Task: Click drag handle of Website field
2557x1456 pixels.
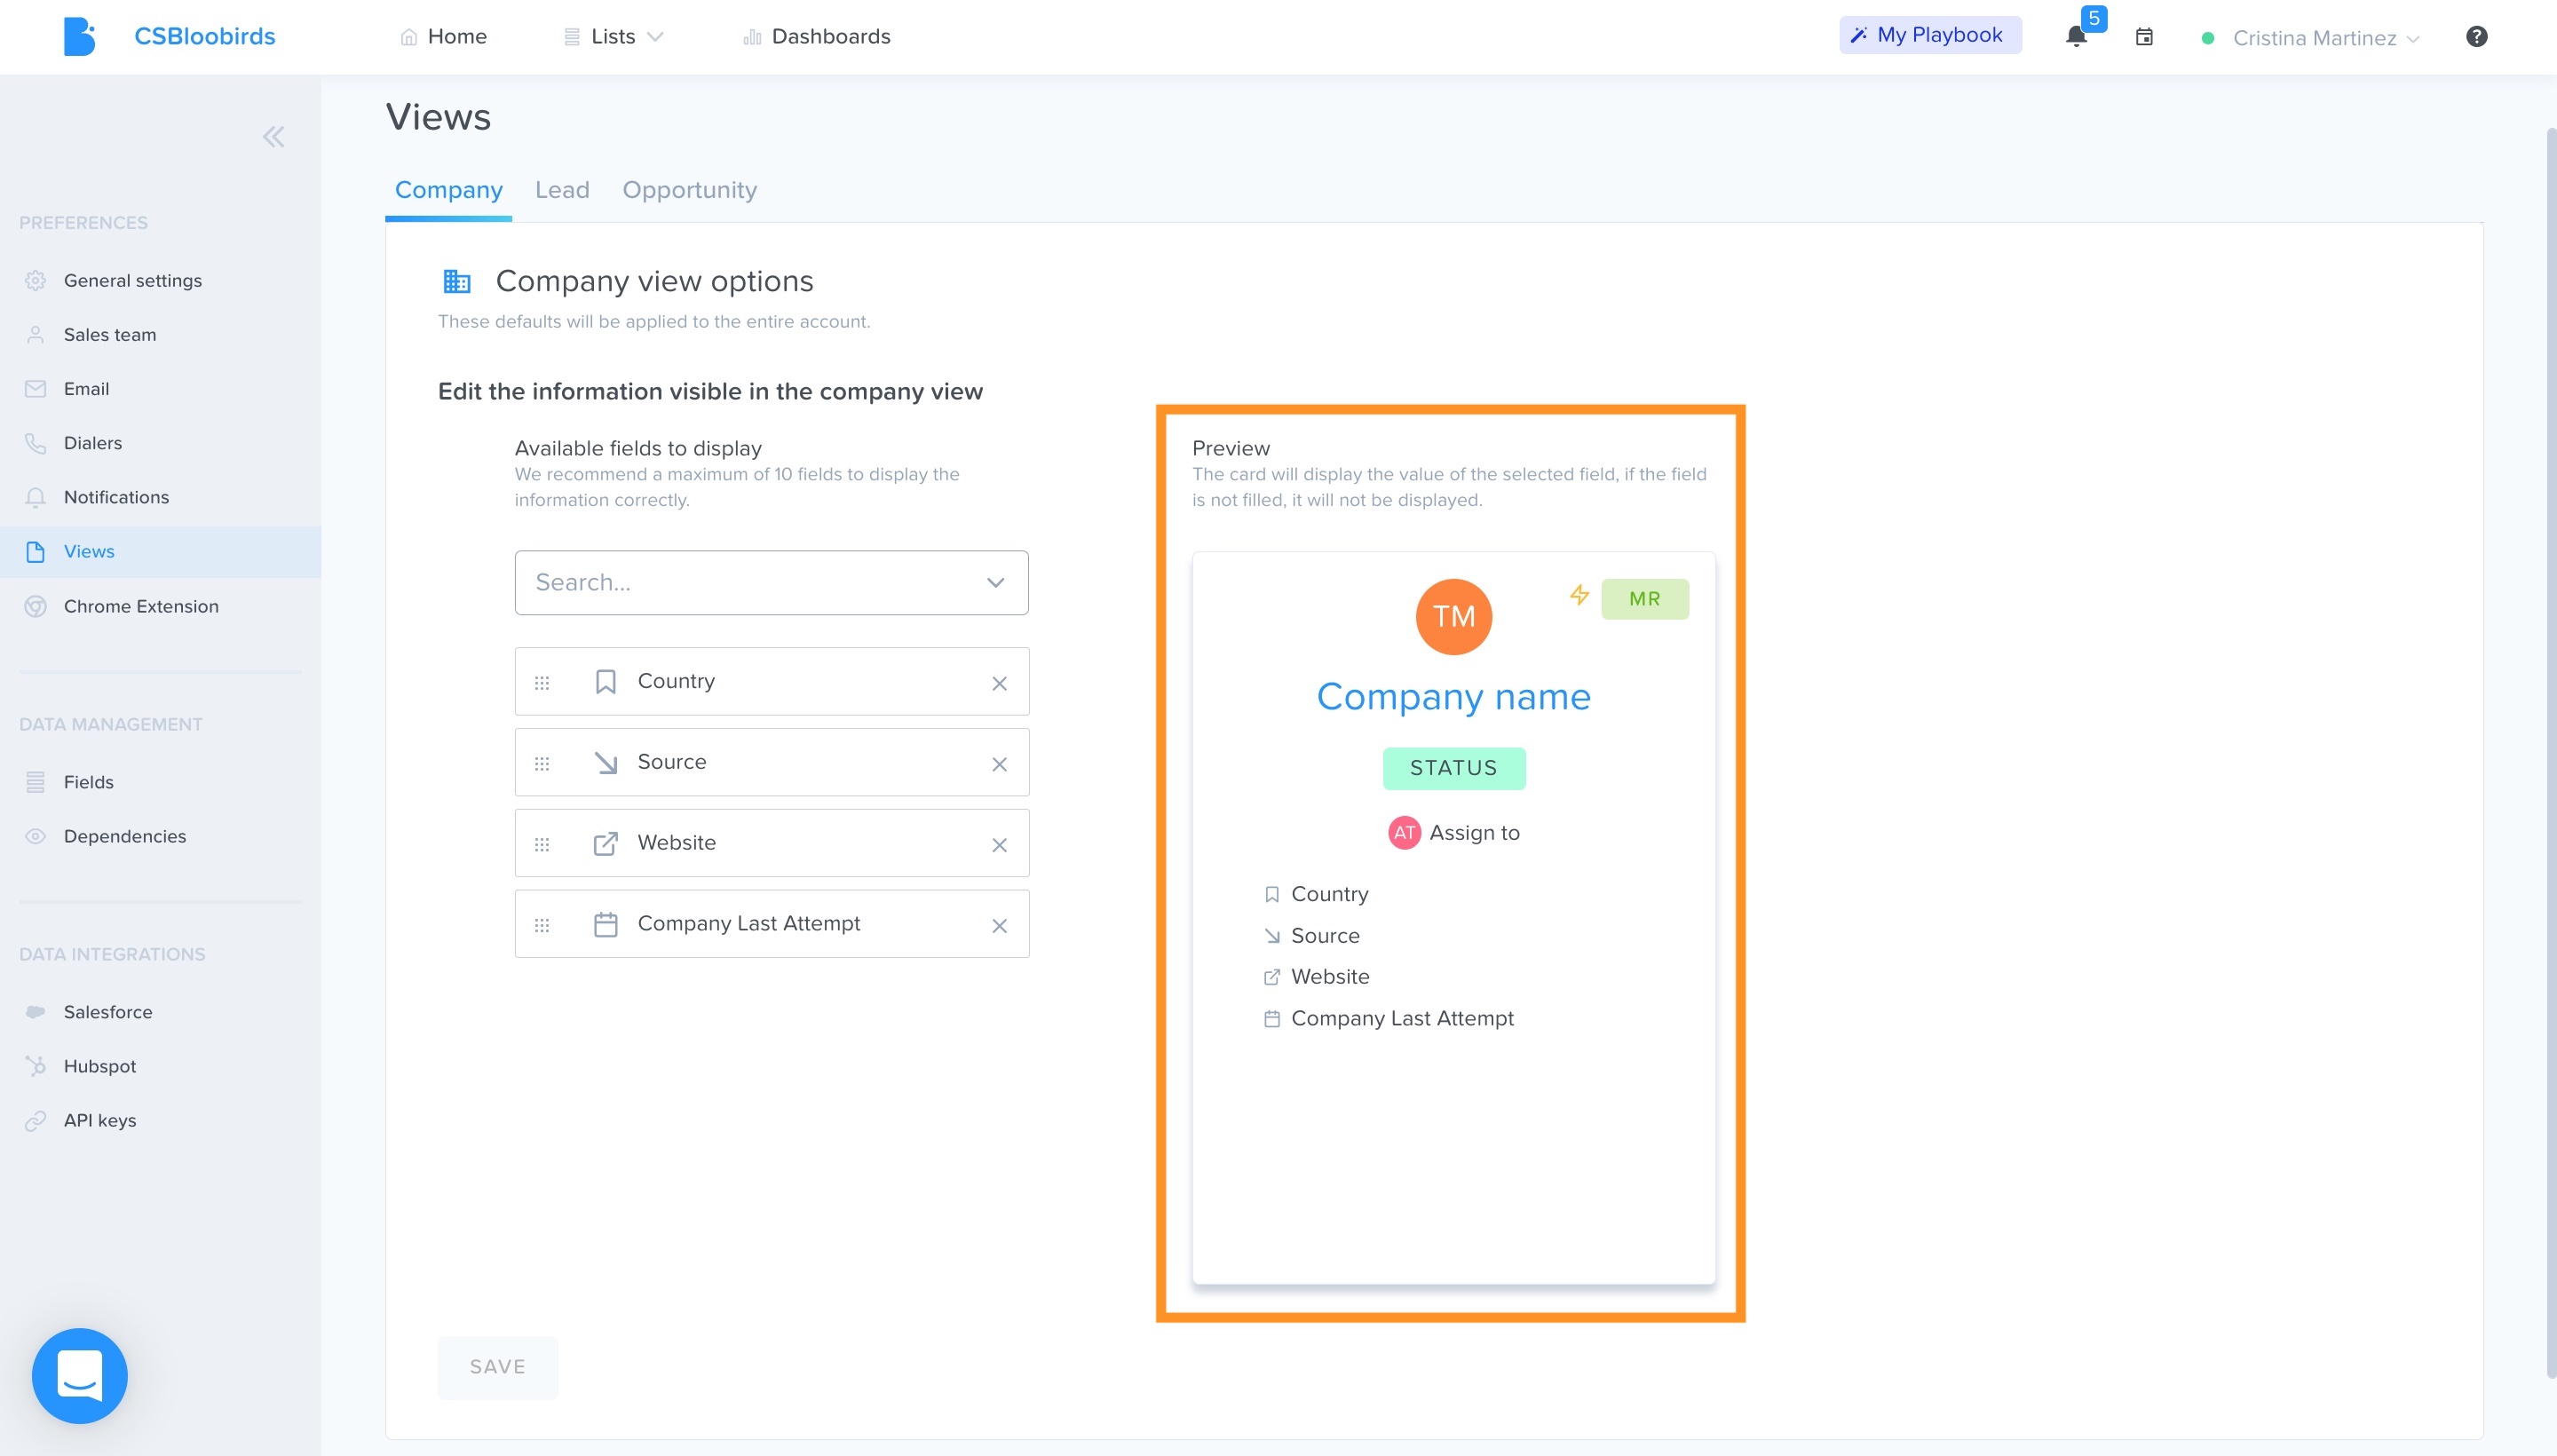Action: [542, 845]
